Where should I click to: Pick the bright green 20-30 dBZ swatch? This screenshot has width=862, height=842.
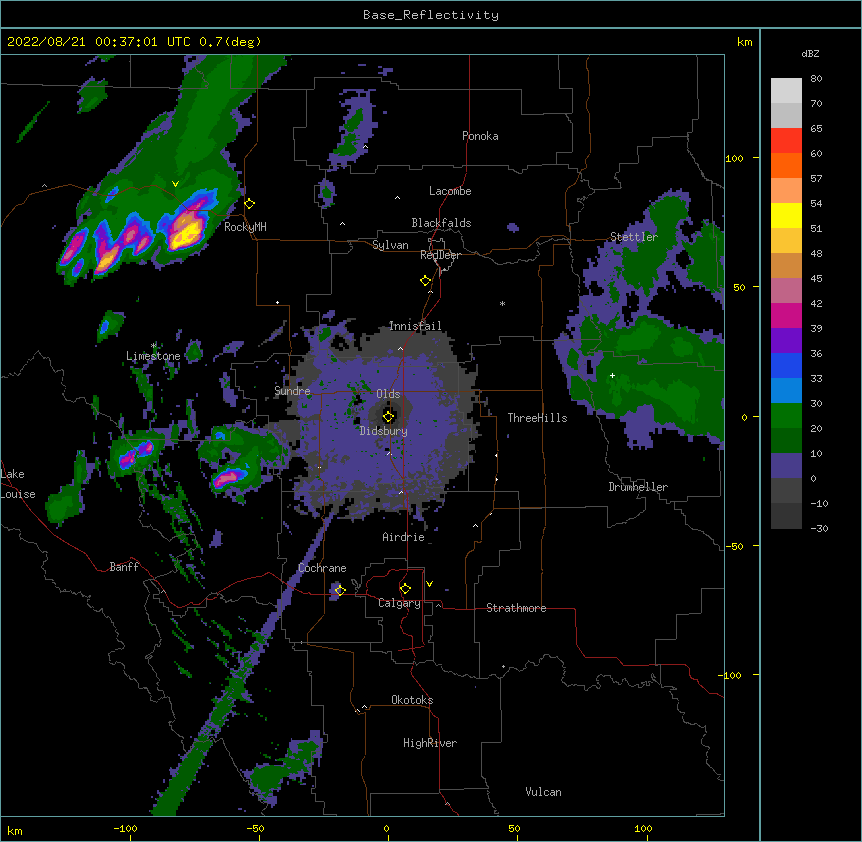pos(786,416)
